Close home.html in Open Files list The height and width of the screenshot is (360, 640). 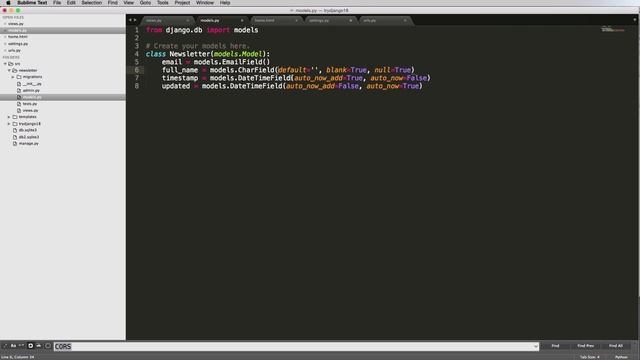(x=5, y=37)
